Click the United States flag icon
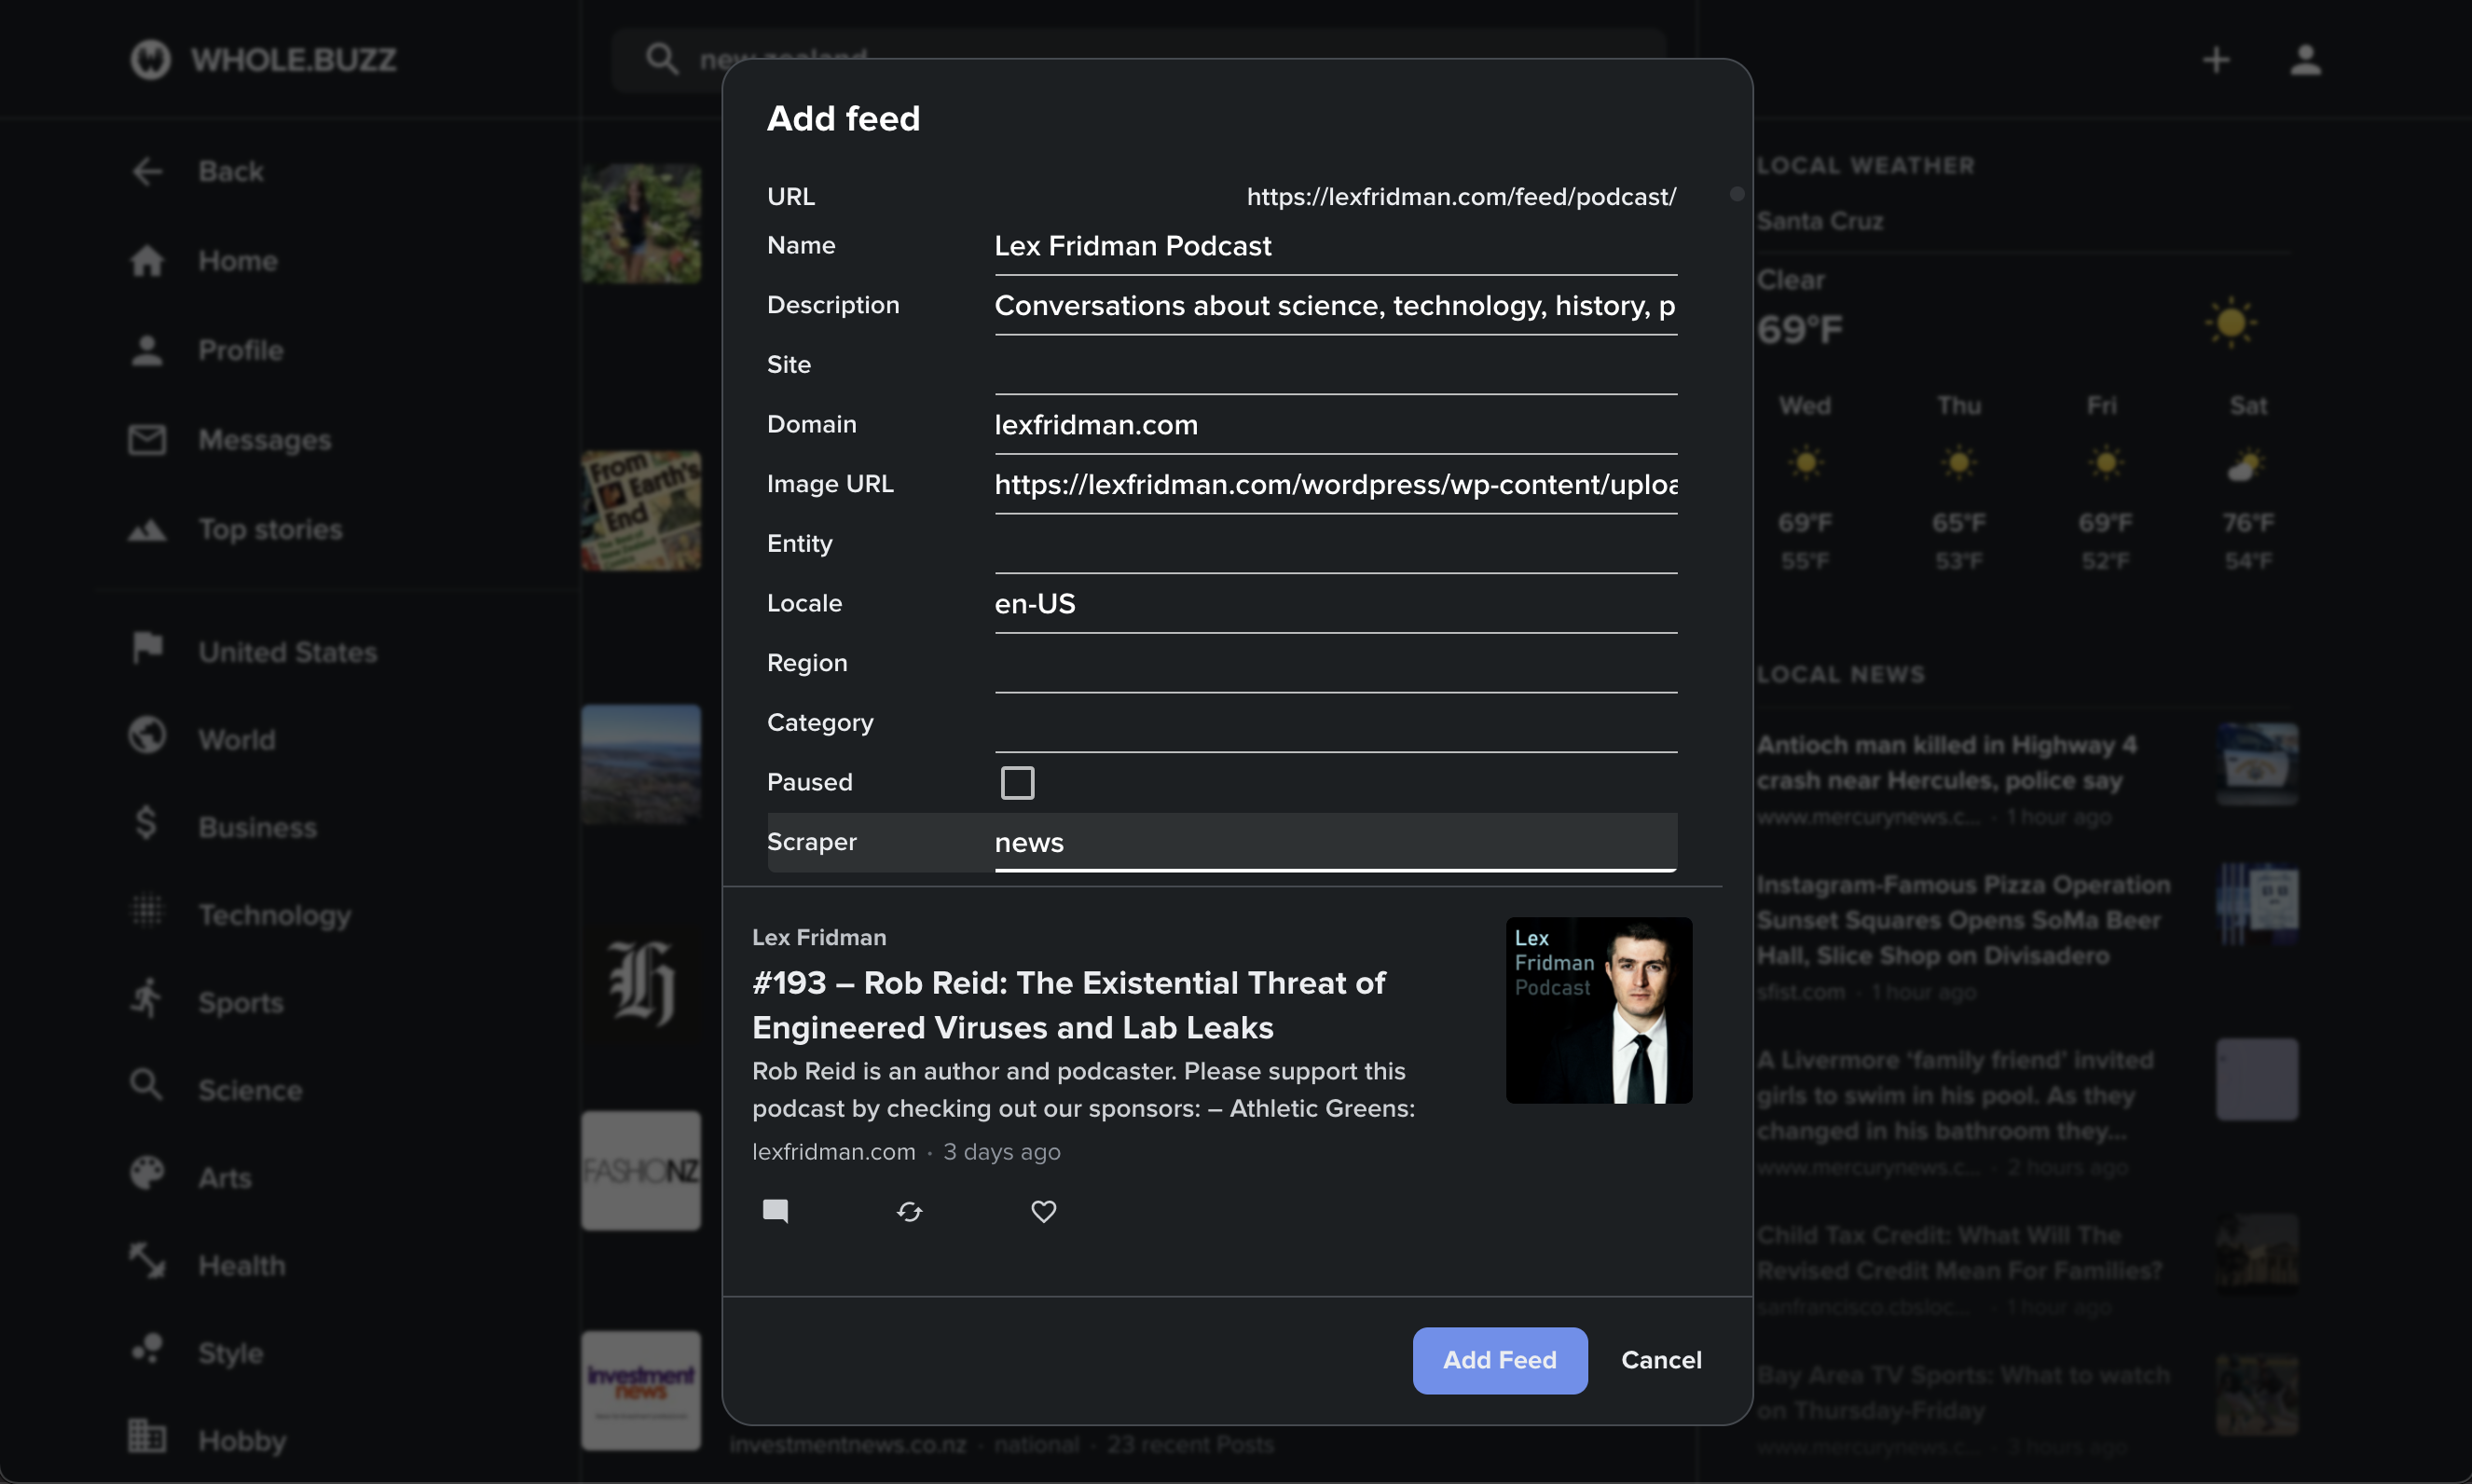2472x1484 pixels. pos(147,649)
